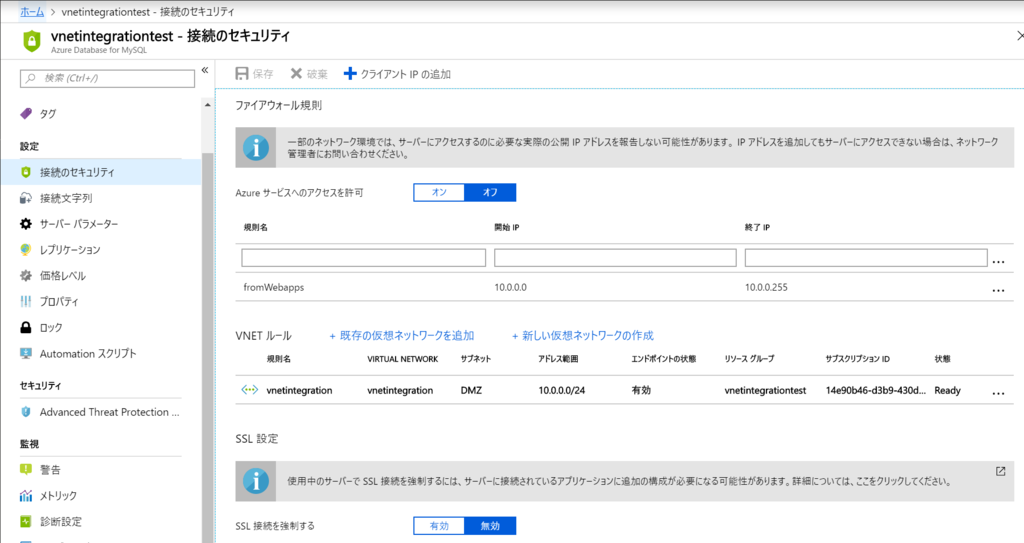Click the 10.0.0.255 end IP cell
The height and width of the screenshot is (543, 1024).
coord(766,288)
